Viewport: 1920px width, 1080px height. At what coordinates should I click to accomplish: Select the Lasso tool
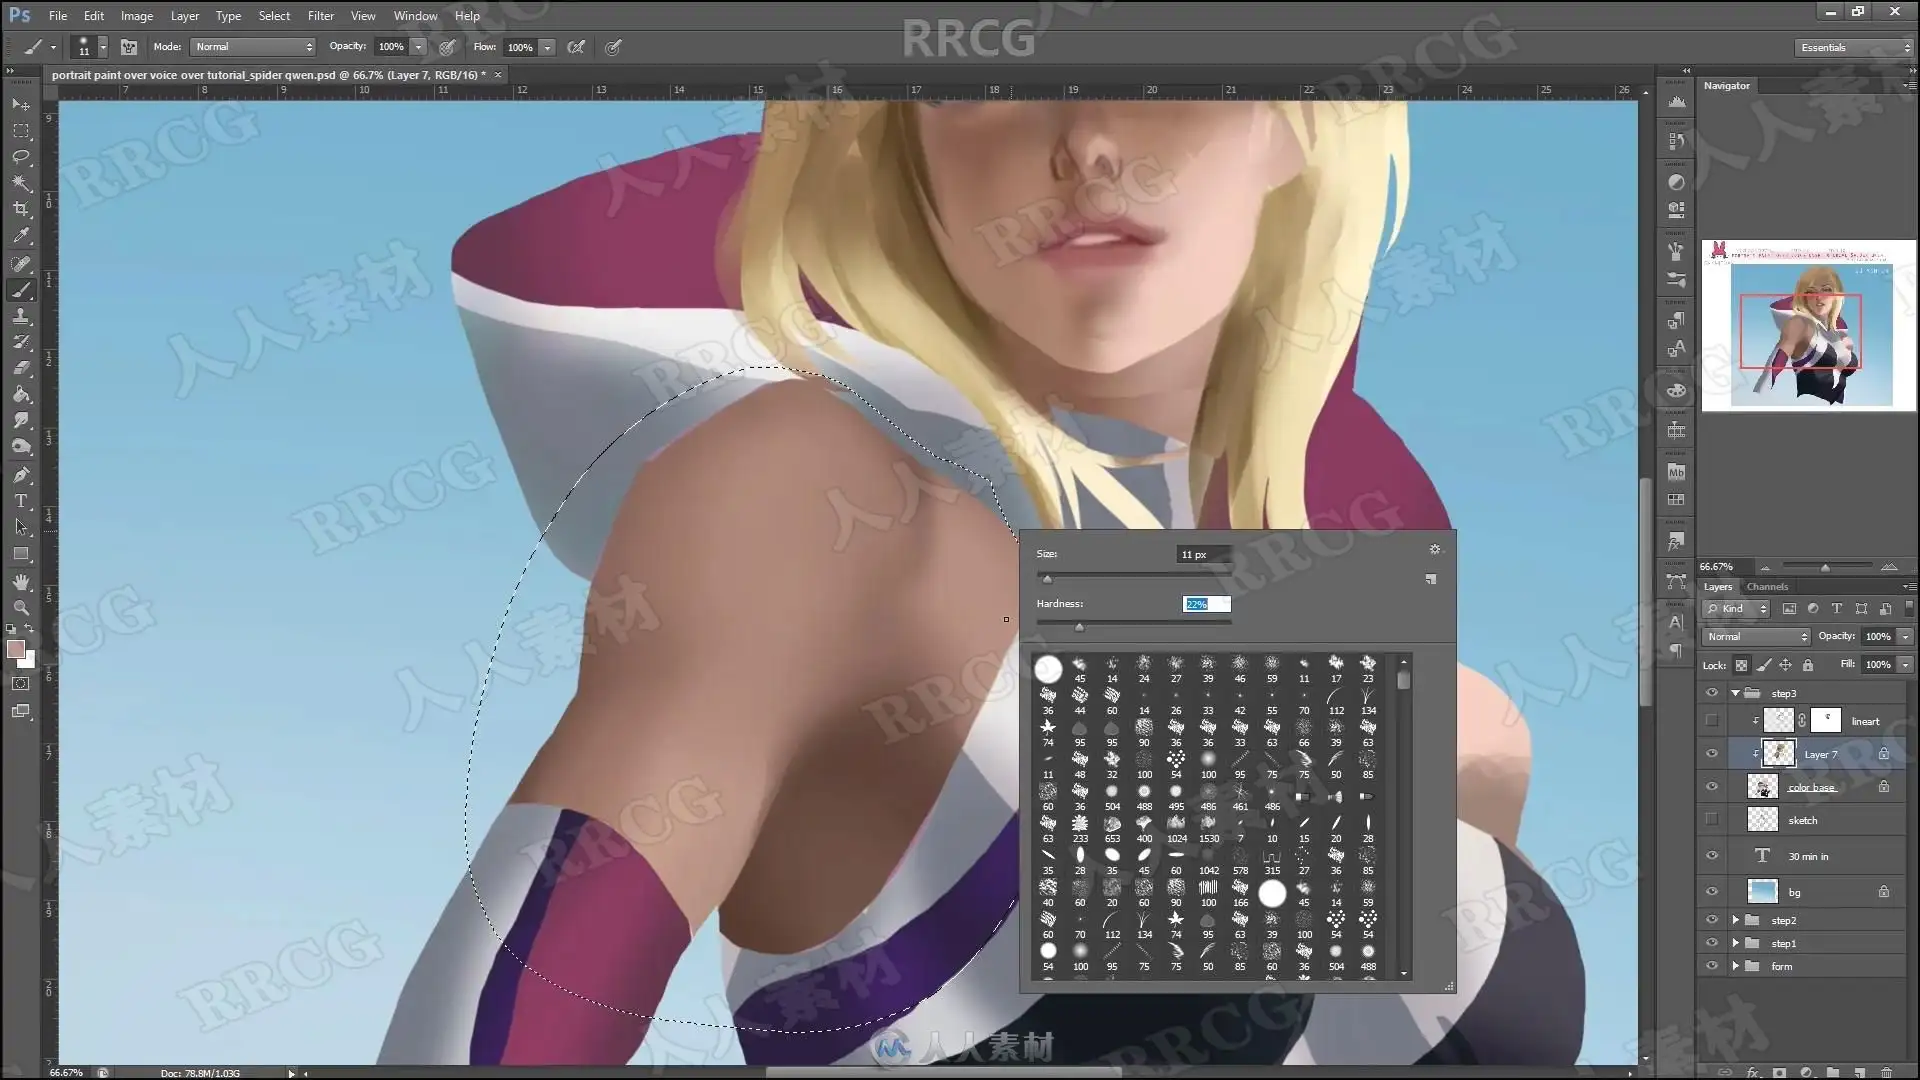[x=21, y=157]
